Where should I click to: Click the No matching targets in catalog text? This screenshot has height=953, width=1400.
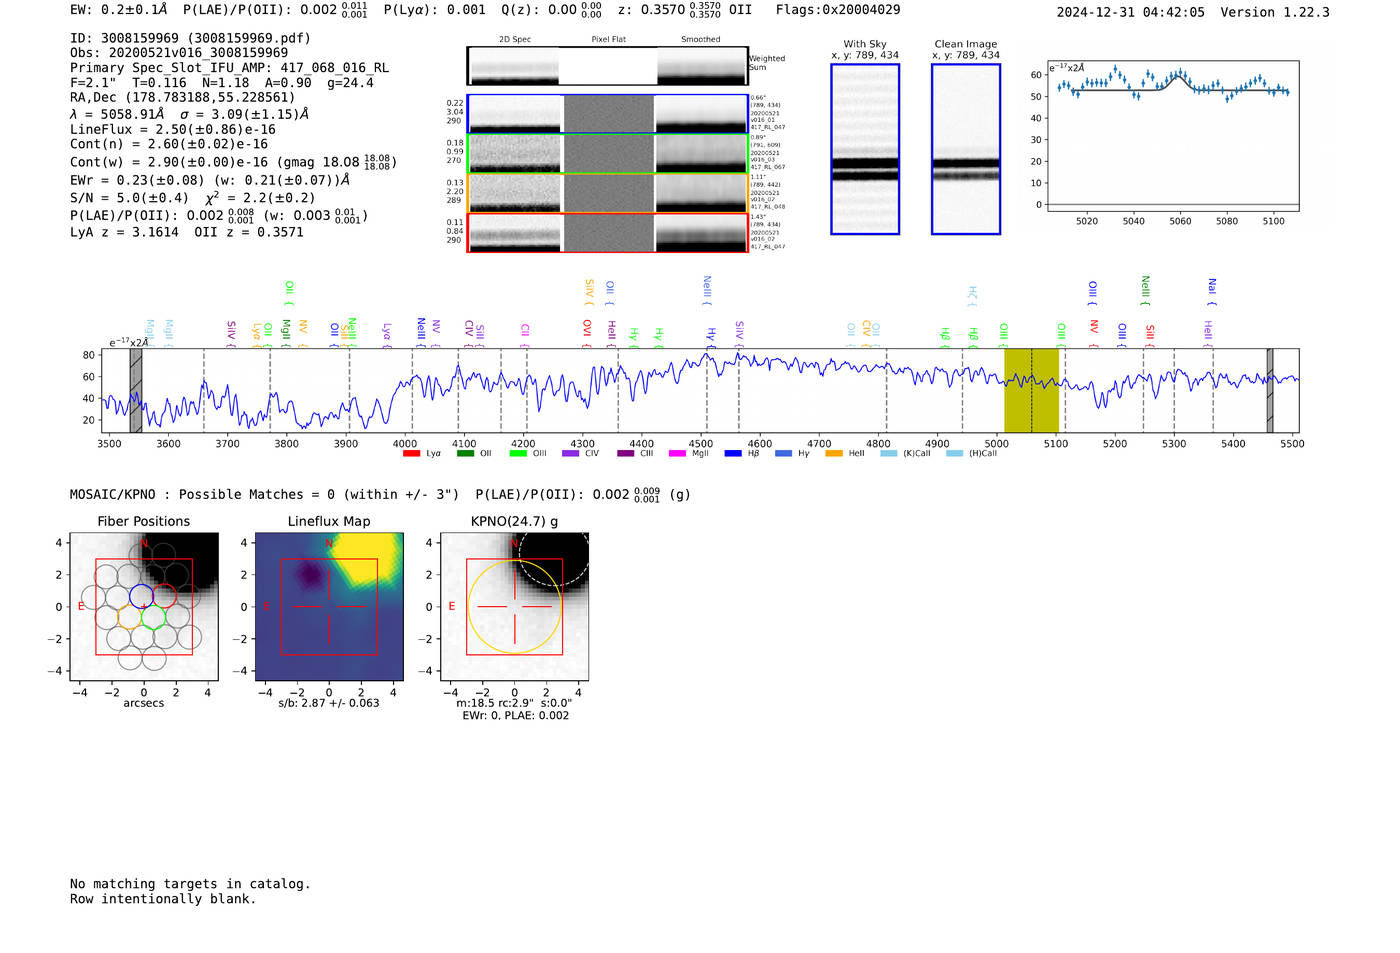pyautogui.click(x=190, y=884)
